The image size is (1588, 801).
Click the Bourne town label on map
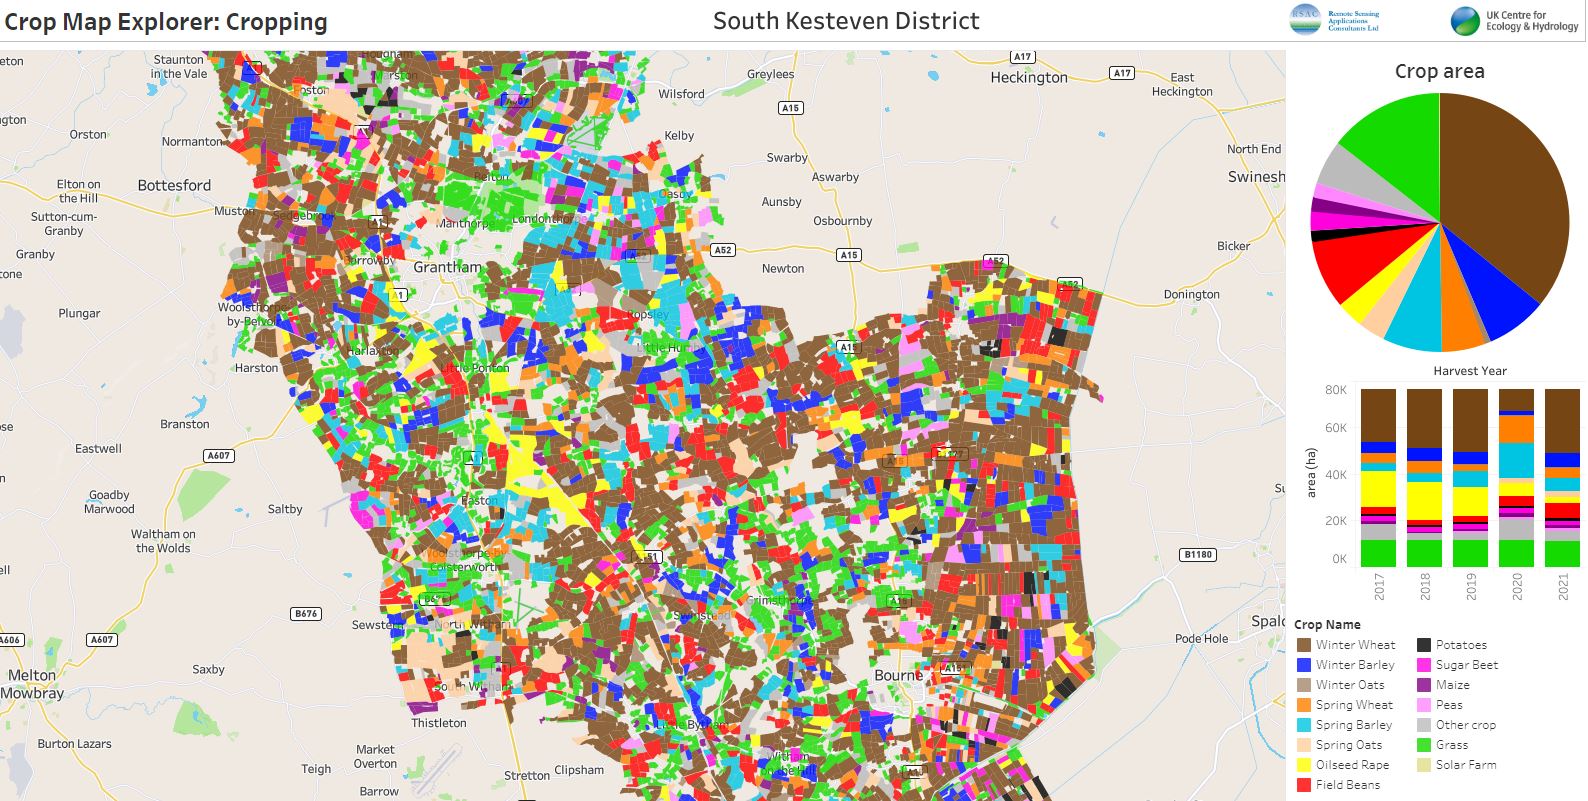pyautogui.click(x=898, y=676)
